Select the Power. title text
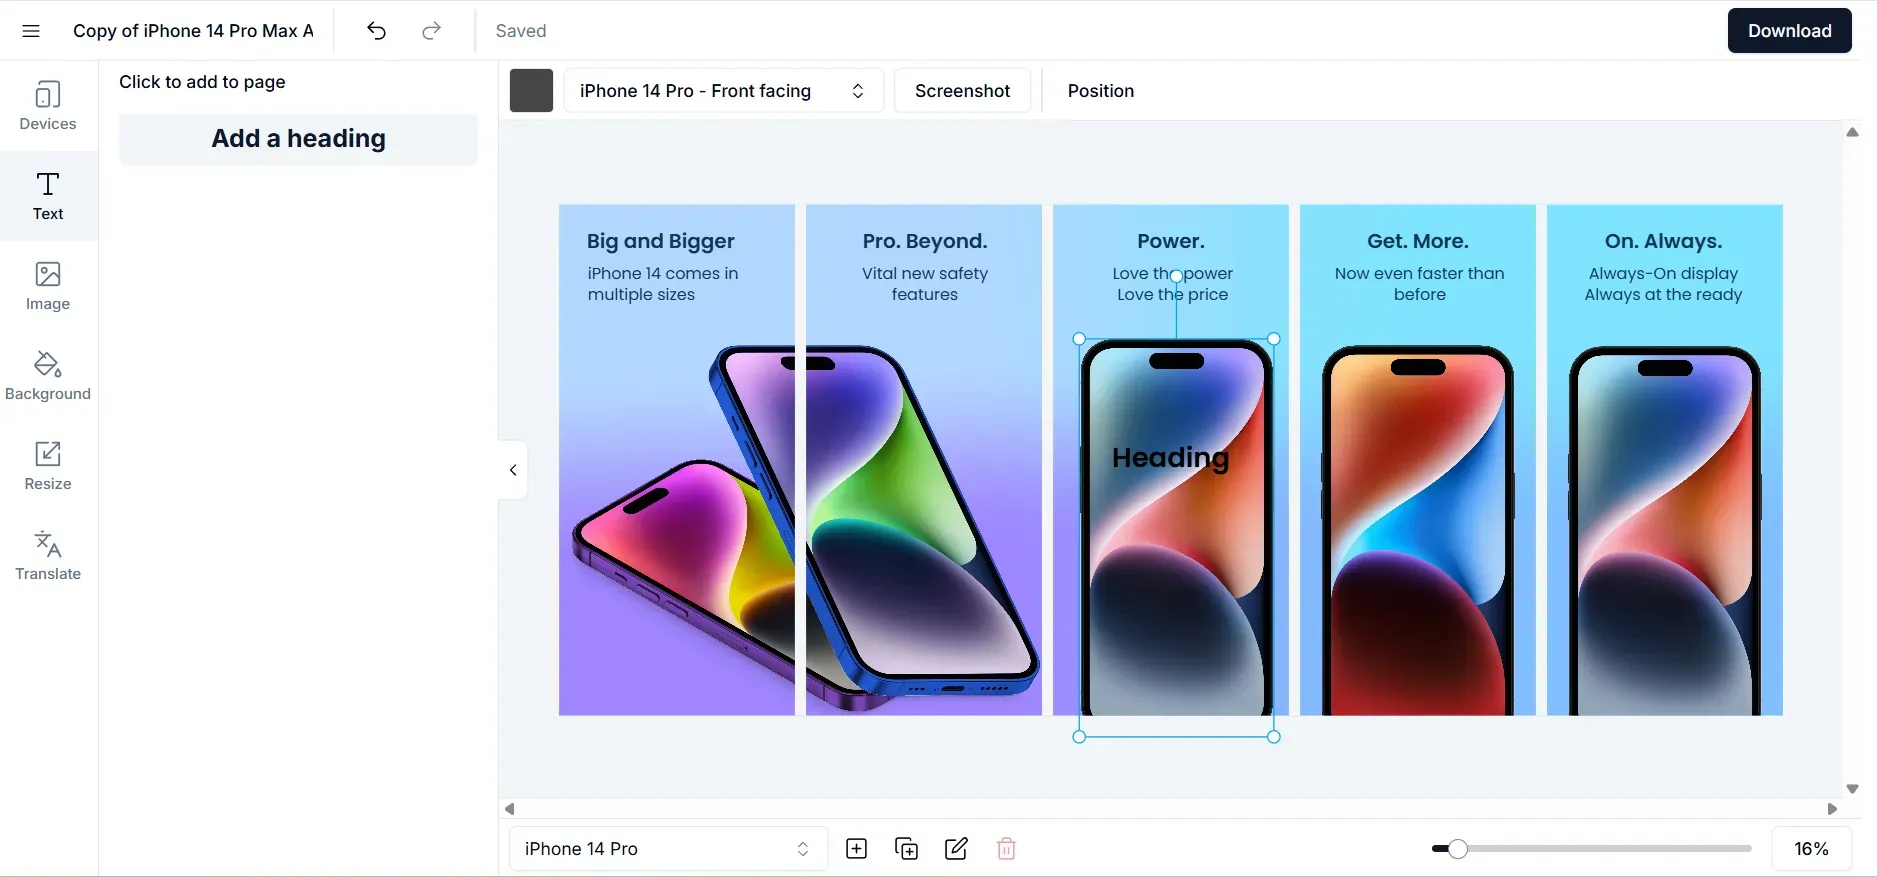 (1171, 241)
